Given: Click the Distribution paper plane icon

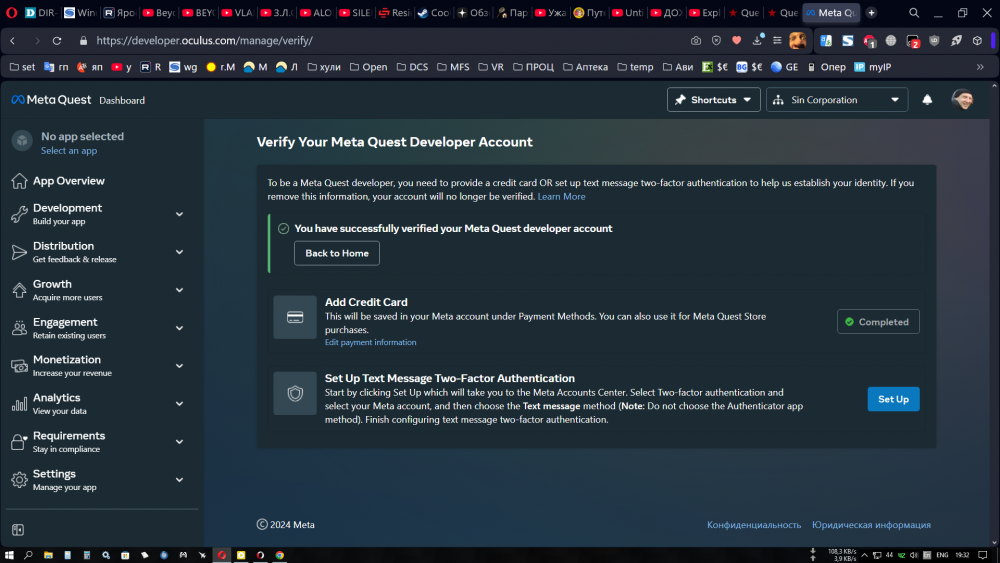Looking at the screenshot, I should point(19,252).
